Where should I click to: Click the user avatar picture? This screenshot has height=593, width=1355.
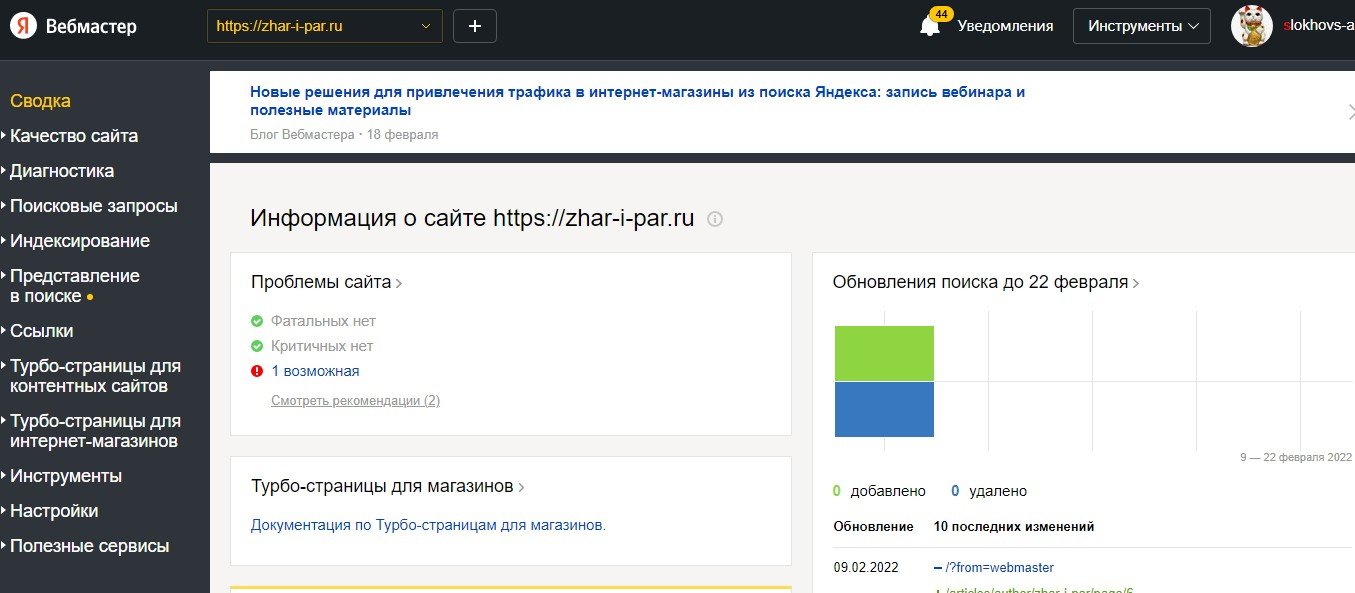click(x=1252, y=26)
